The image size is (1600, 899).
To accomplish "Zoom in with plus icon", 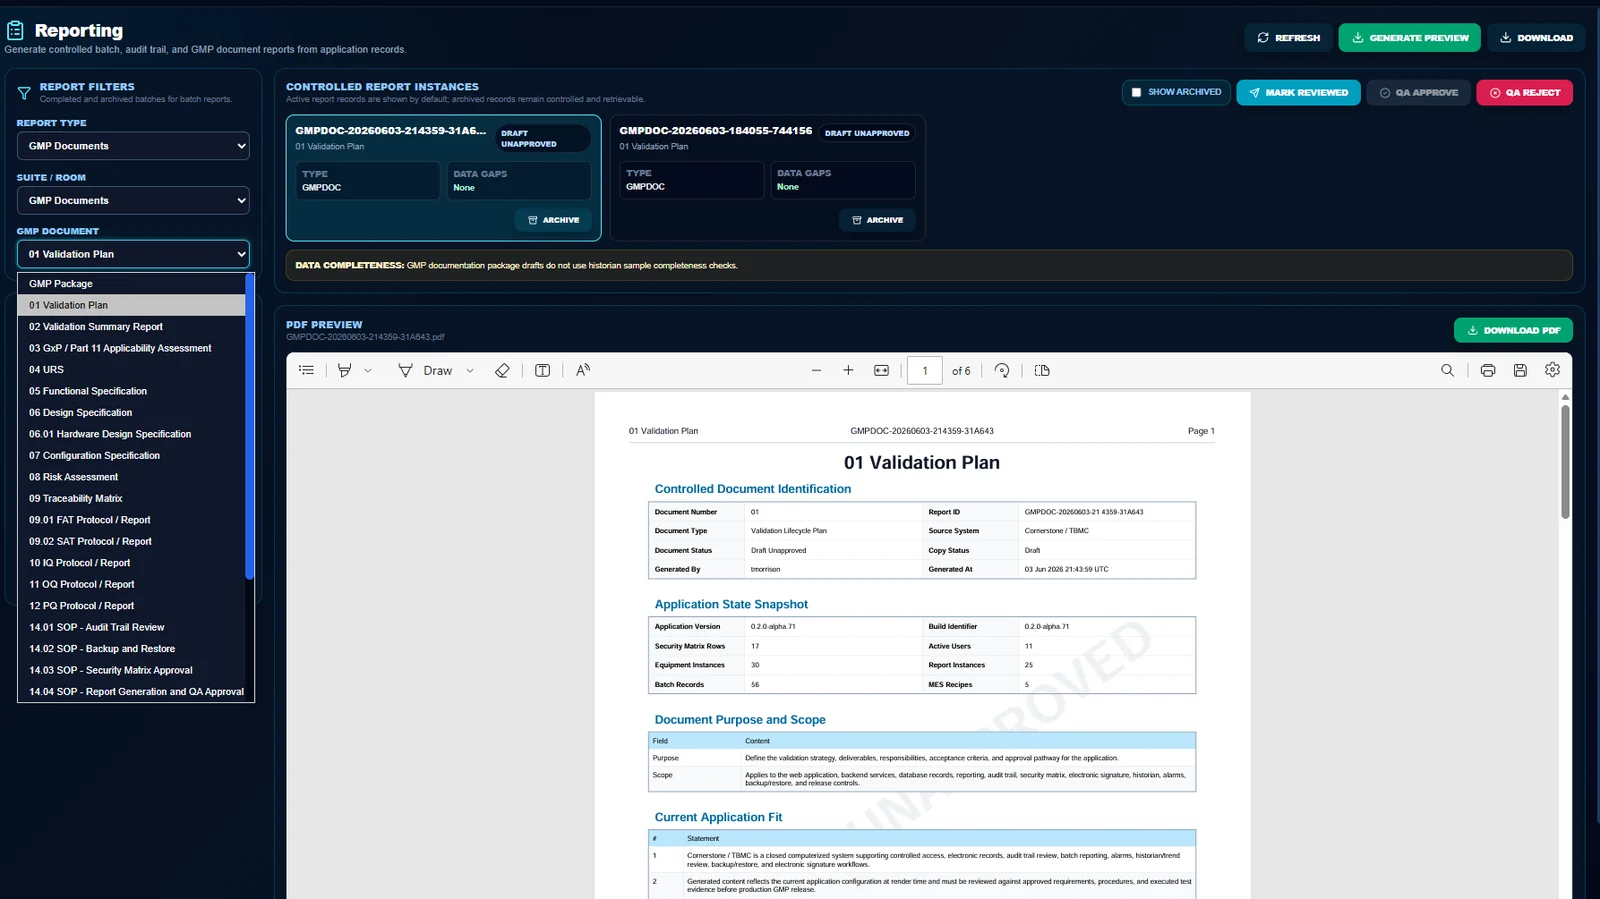I will tap(848, 370).
